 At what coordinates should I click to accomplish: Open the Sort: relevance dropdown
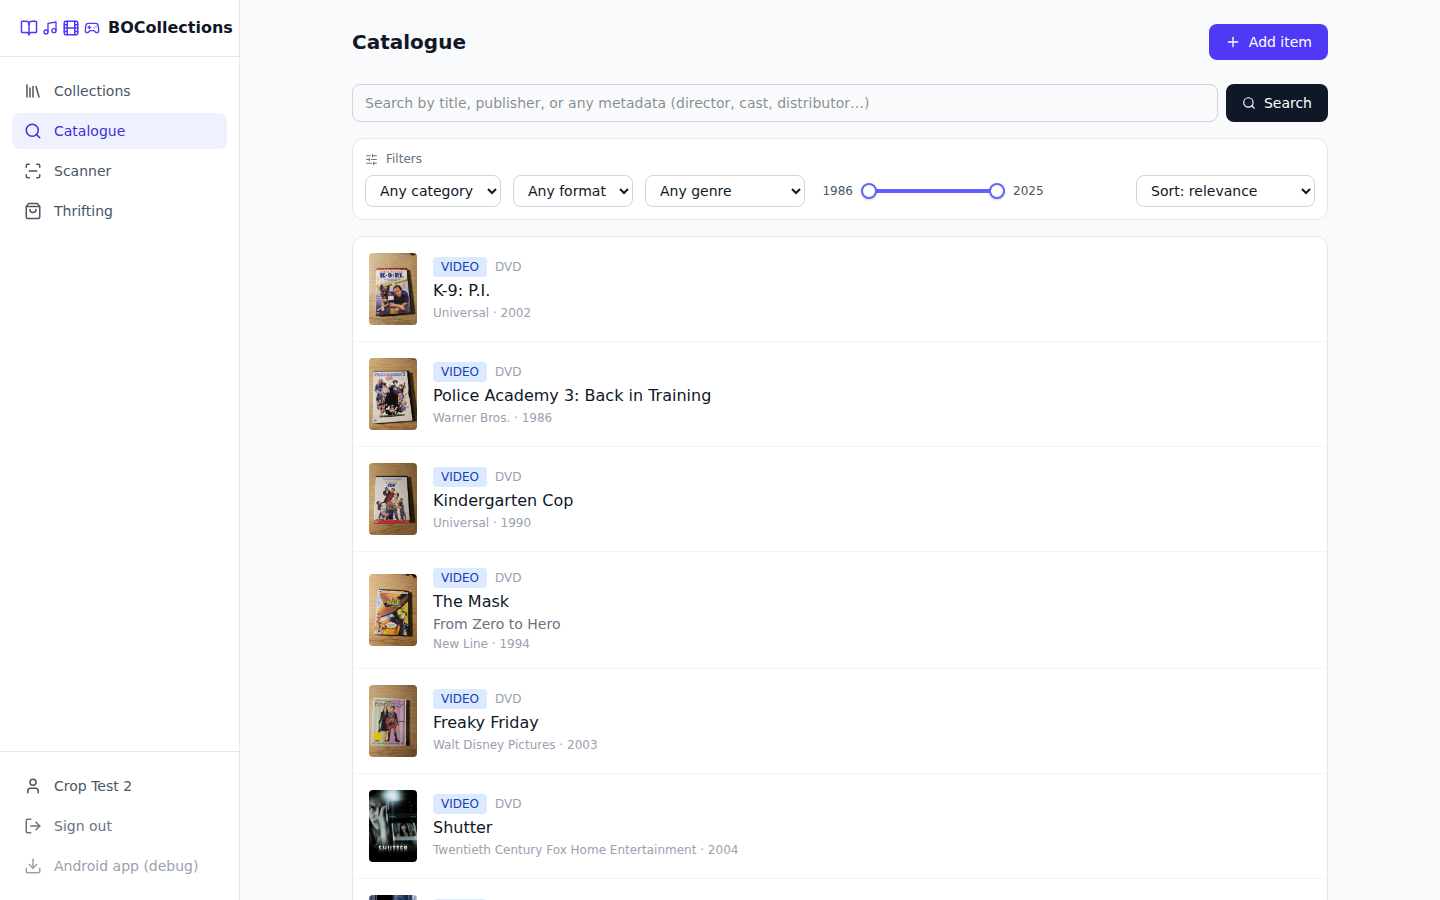(x=1225, y=191)
